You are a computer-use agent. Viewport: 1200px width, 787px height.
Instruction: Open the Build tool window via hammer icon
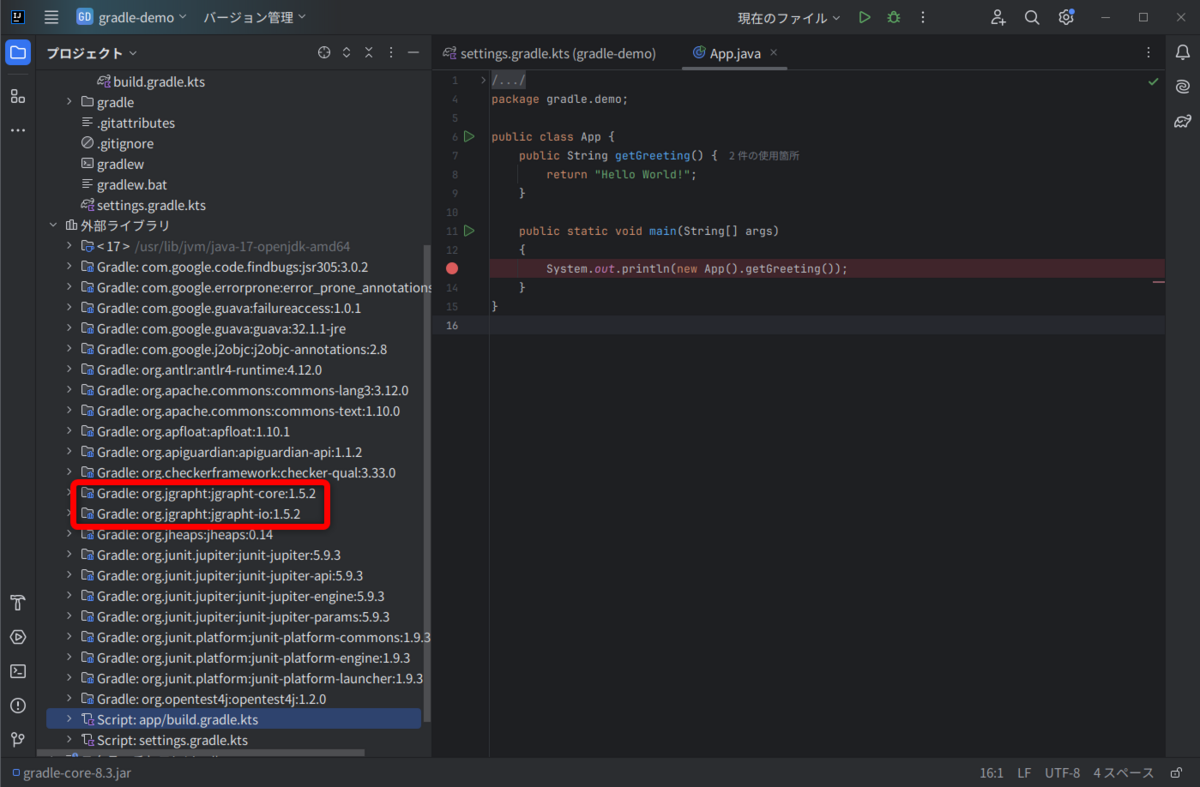point(17,603)
